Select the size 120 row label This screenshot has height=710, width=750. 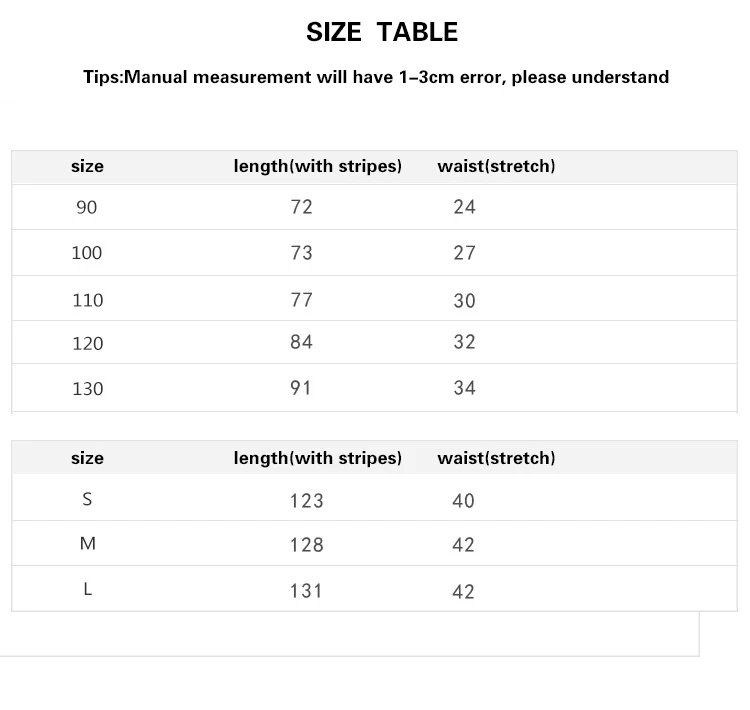click(x=88, y=344)
